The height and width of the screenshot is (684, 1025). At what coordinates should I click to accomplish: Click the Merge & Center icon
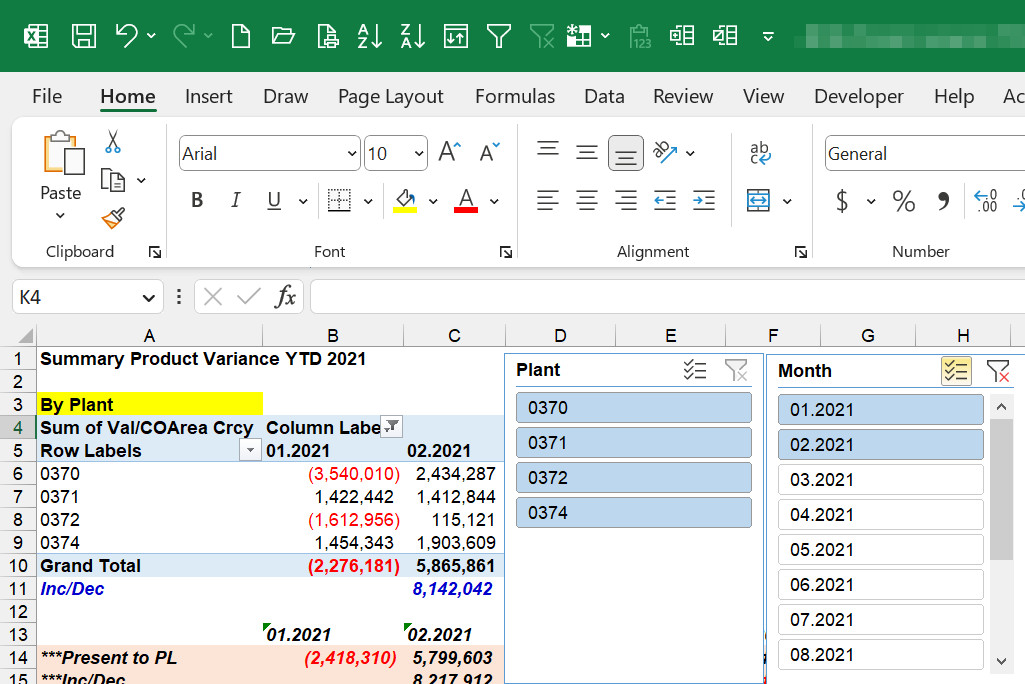point(758,201)
